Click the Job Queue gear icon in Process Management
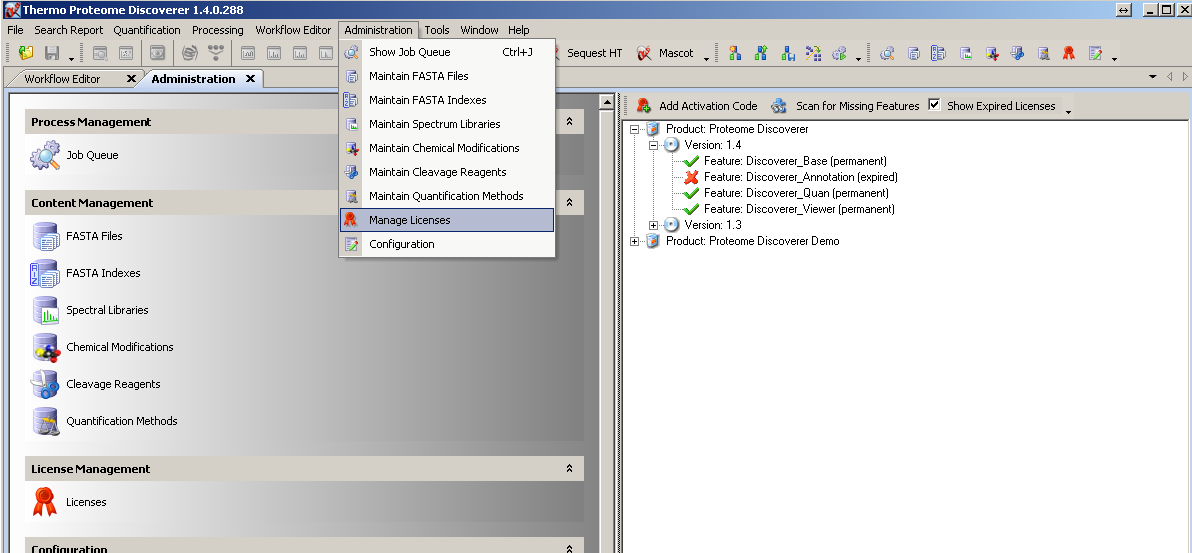Image resolution: width=1192 pixels, height=553 pixels. [x=45, y=155]
